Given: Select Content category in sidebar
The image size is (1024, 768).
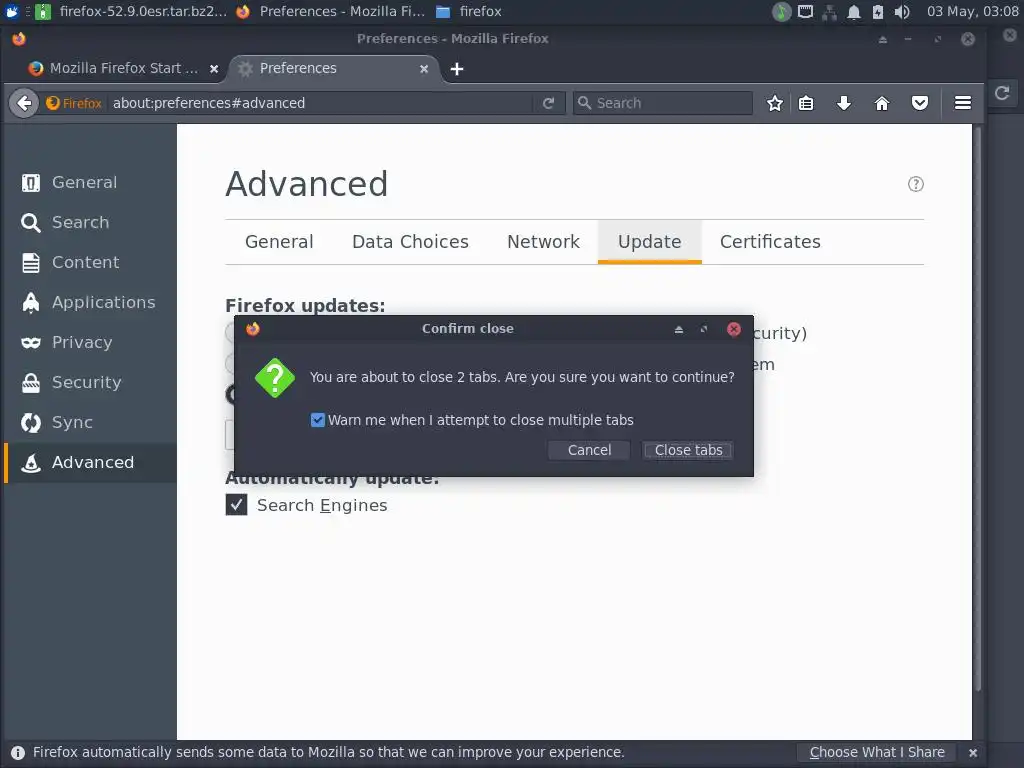Looking at the screenshot, I should pos(88,263).
